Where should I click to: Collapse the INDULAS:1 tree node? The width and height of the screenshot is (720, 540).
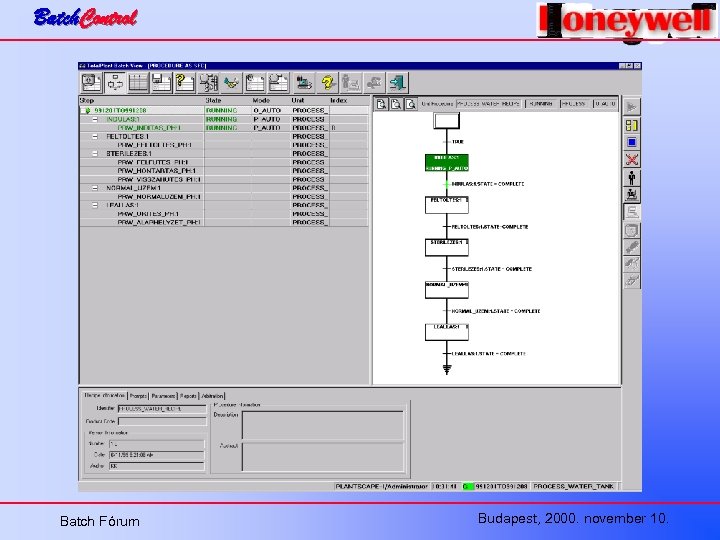(x=95, y=119)
